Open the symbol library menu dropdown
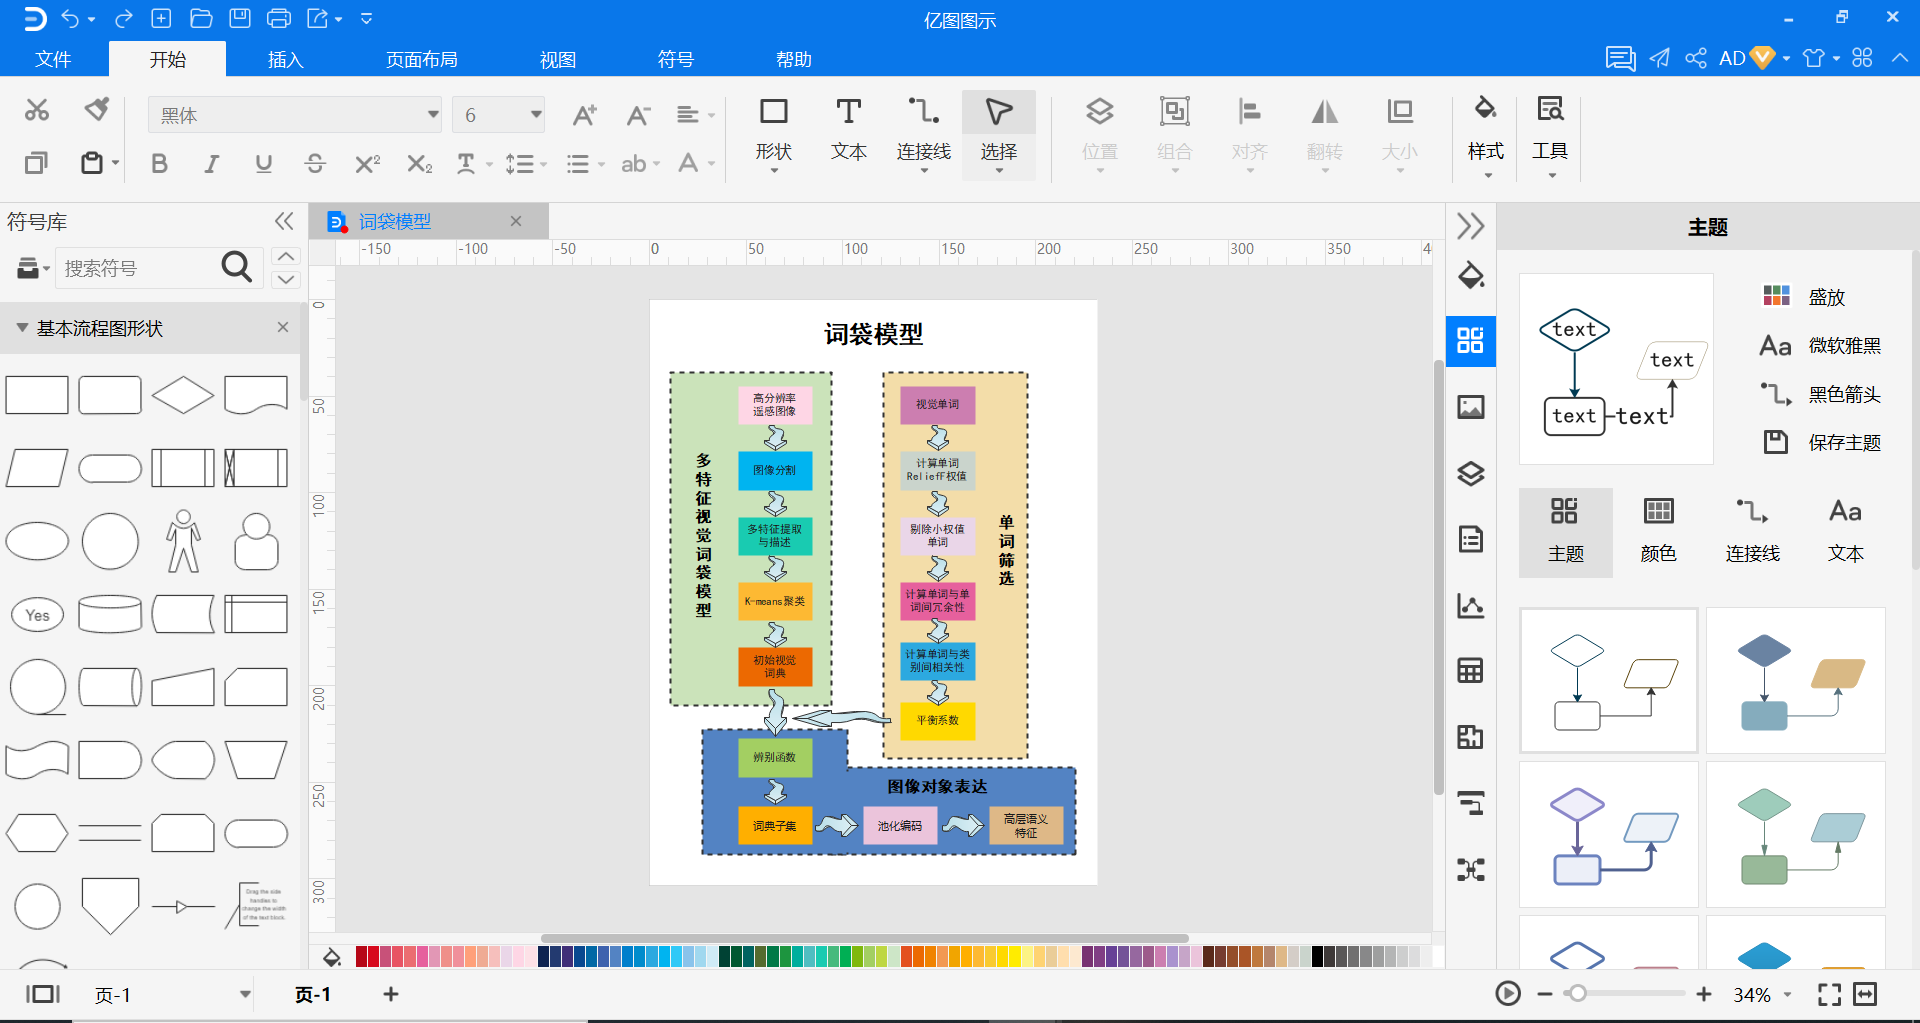Viewport: 1920px width, 1023px height. [32, 267]
